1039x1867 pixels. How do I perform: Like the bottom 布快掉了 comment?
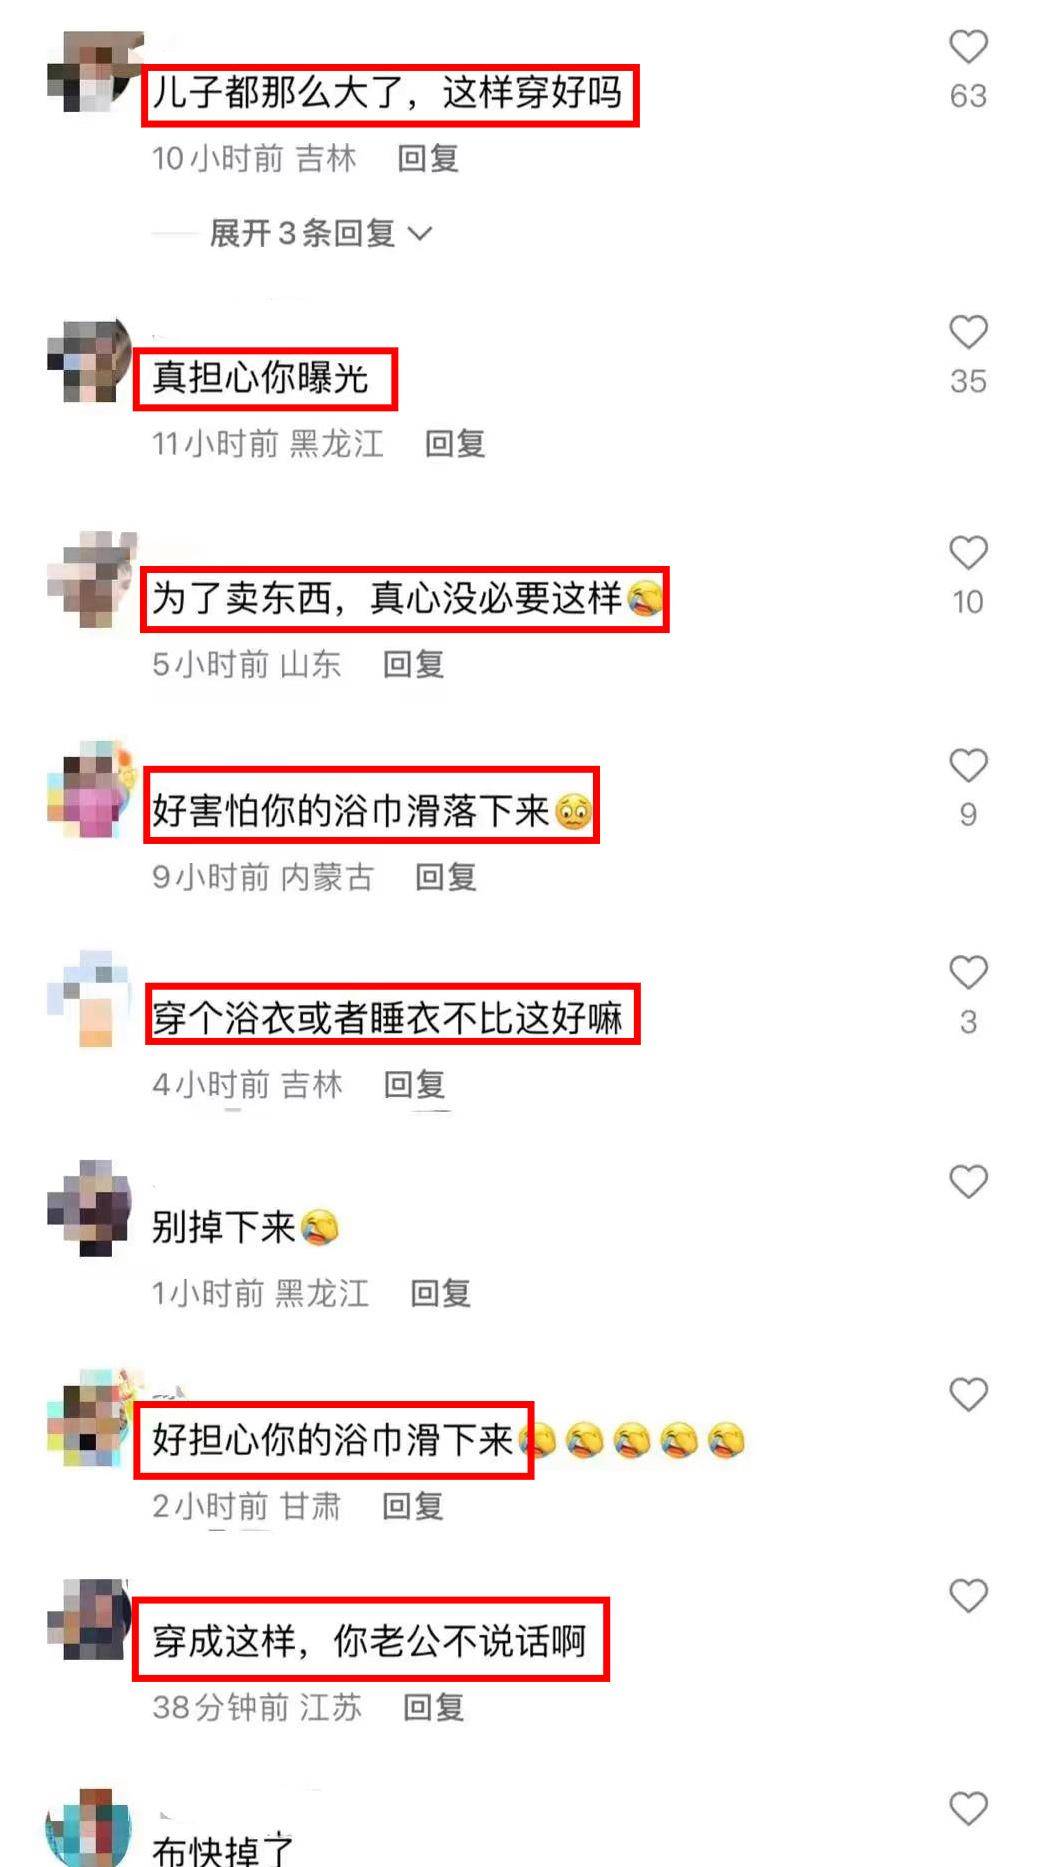968,1809
